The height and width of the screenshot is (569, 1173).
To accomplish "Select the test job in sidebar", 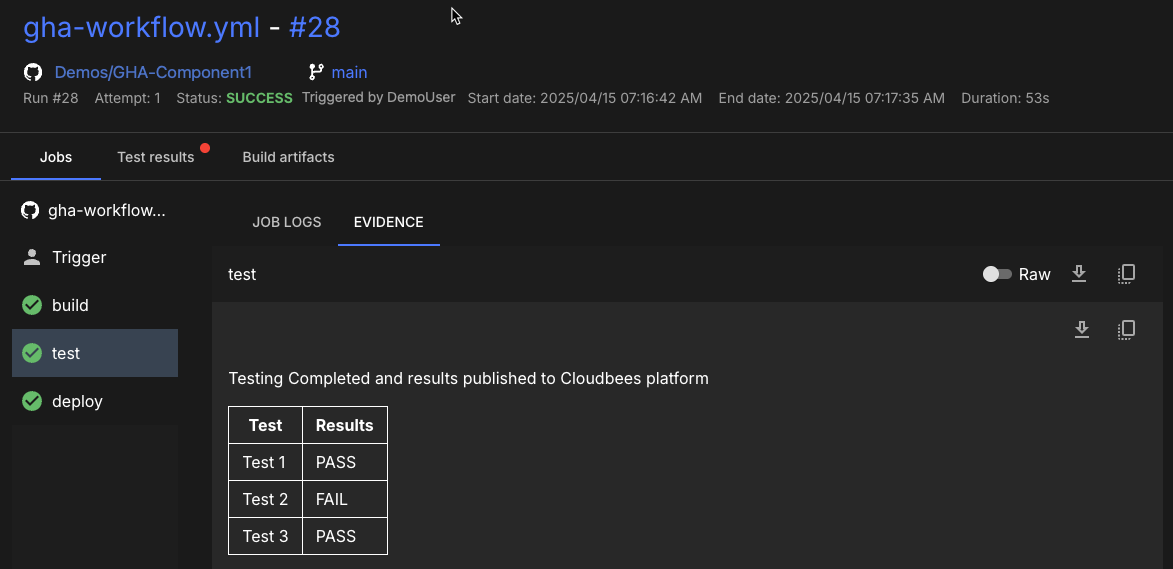I will pos(95,353).
